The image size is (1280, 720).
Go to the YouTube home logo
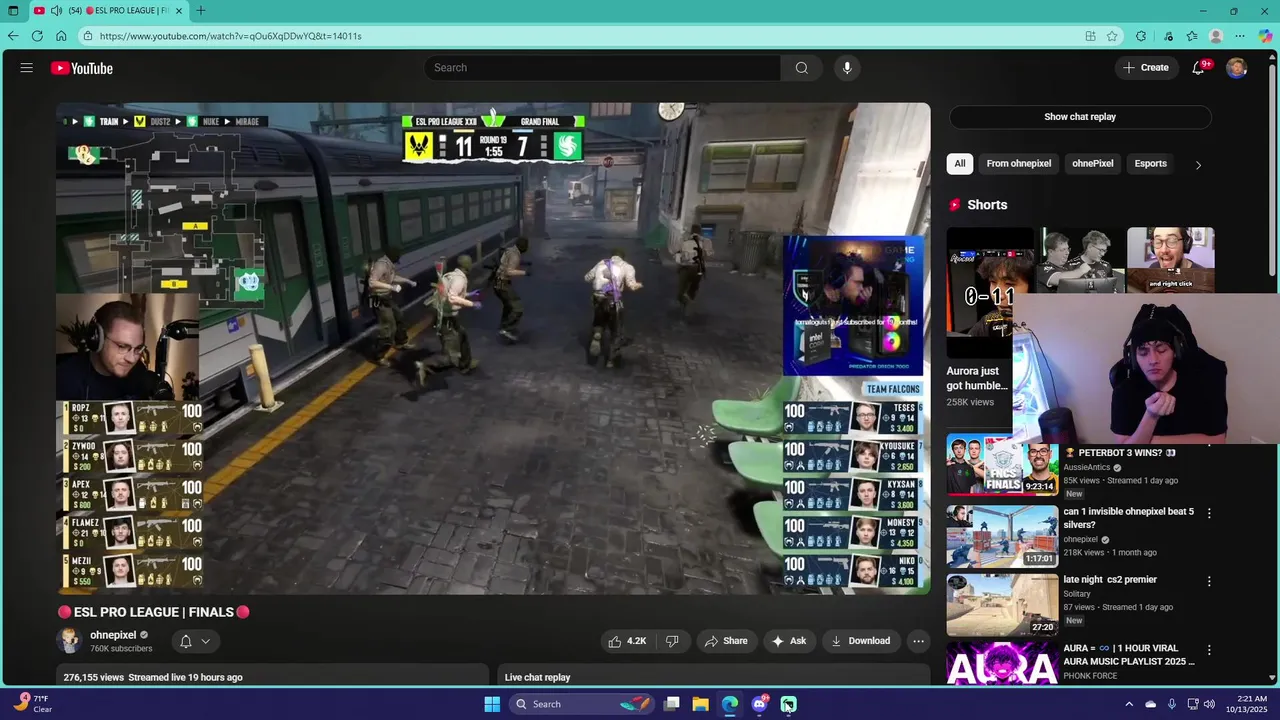coord(82,68)
